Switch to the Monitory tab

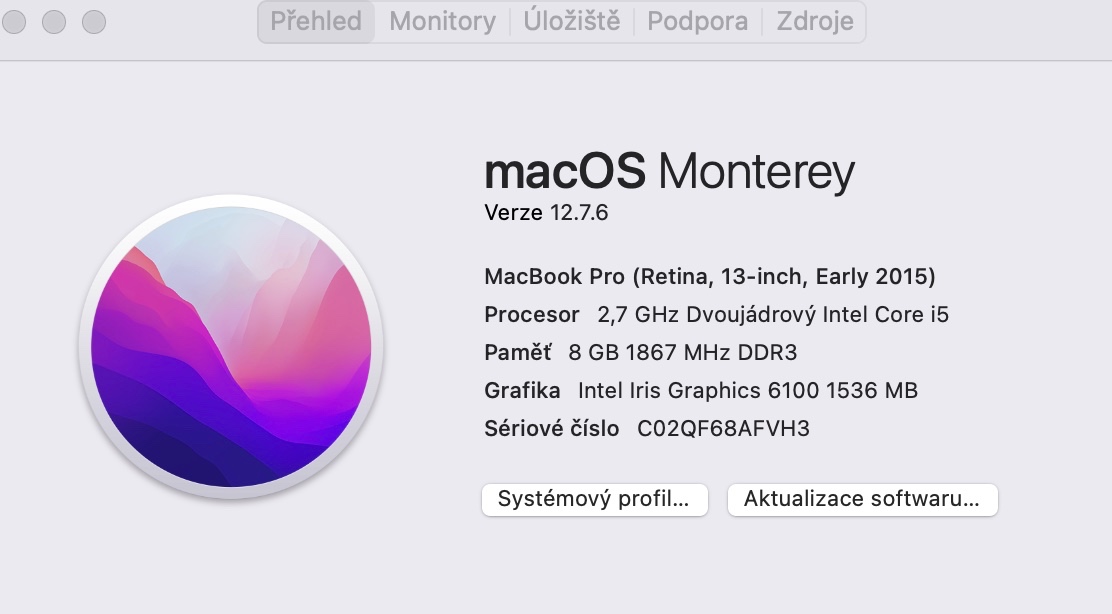point(441,21)
